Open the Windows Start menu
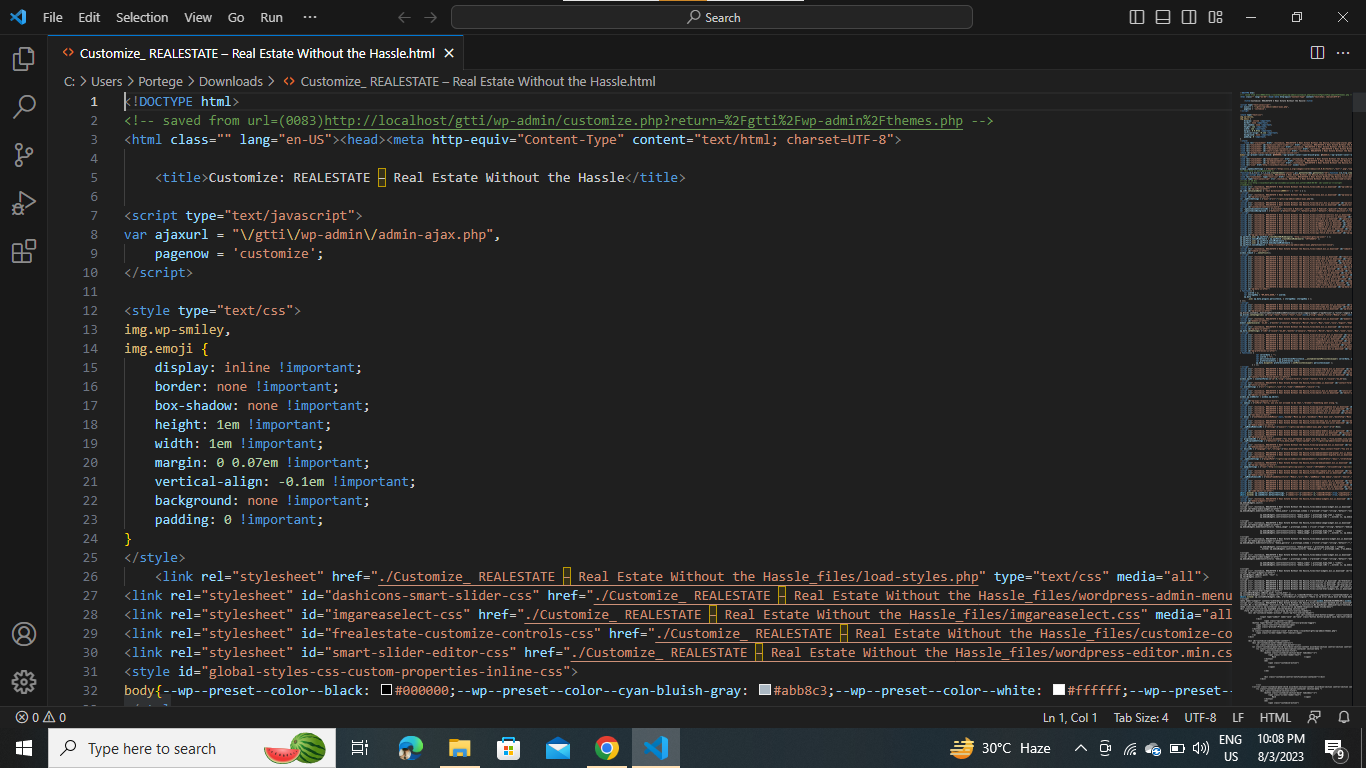Viewport: 1366px width, 768px height. tap(24, 748)
